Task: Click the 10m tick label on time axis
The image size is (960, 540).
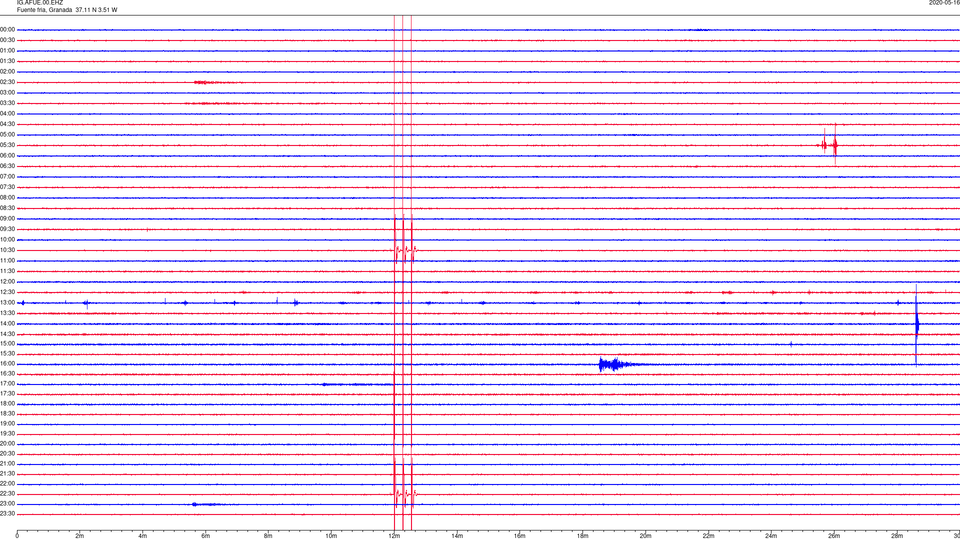Action: pos(331,536)
